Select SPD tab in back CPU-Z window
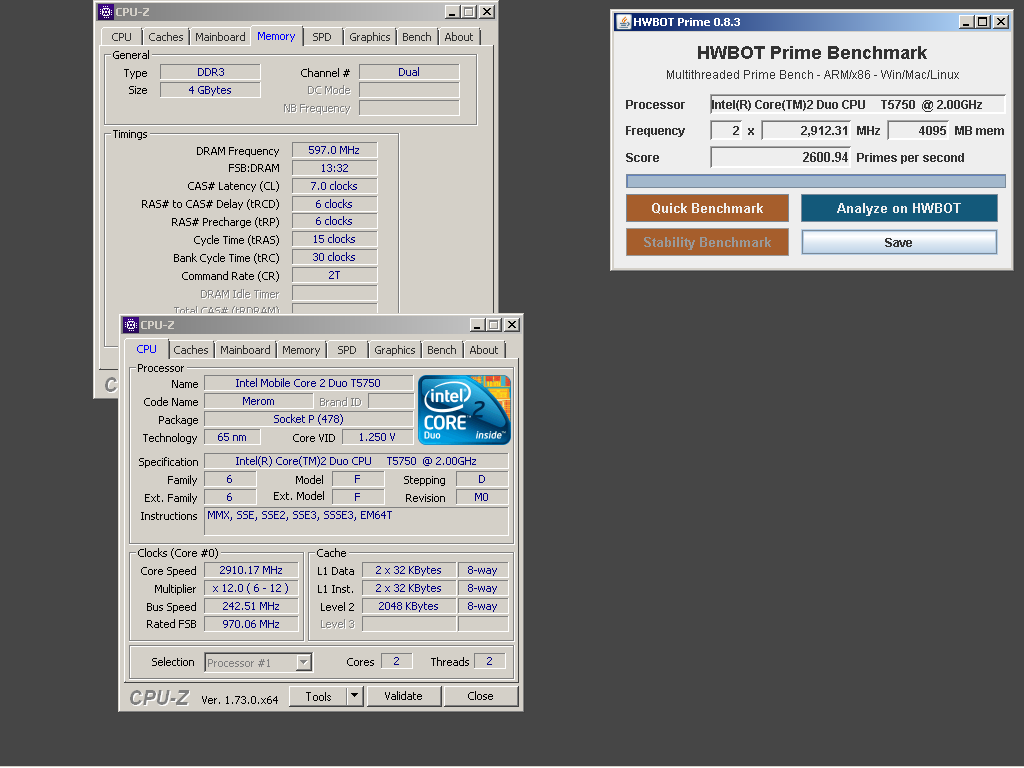 point(321,37)
